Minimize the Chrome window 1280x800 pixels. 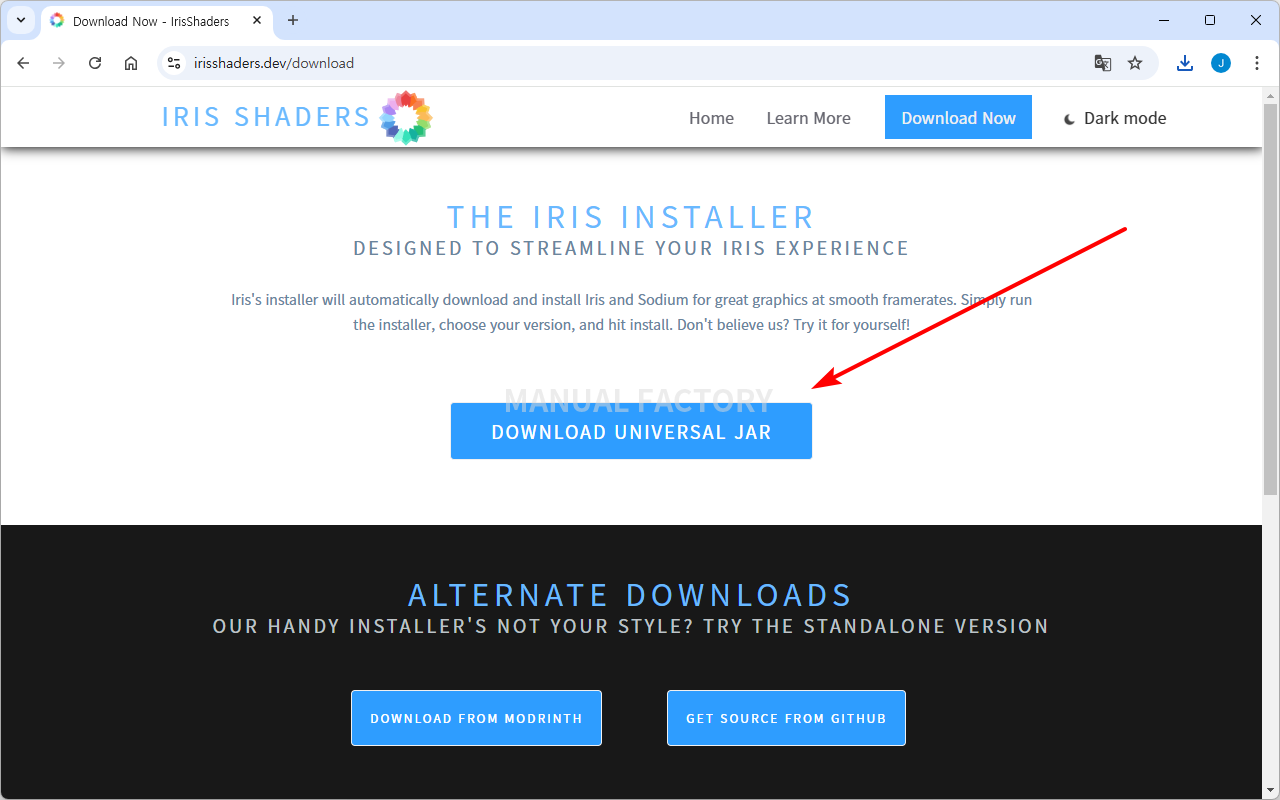point(1164,20)
